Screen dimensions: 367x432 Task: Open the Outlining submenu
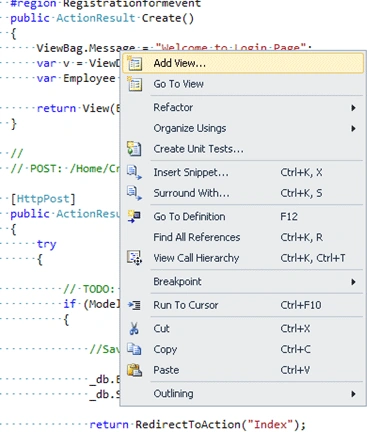click(x=243, y=393)
